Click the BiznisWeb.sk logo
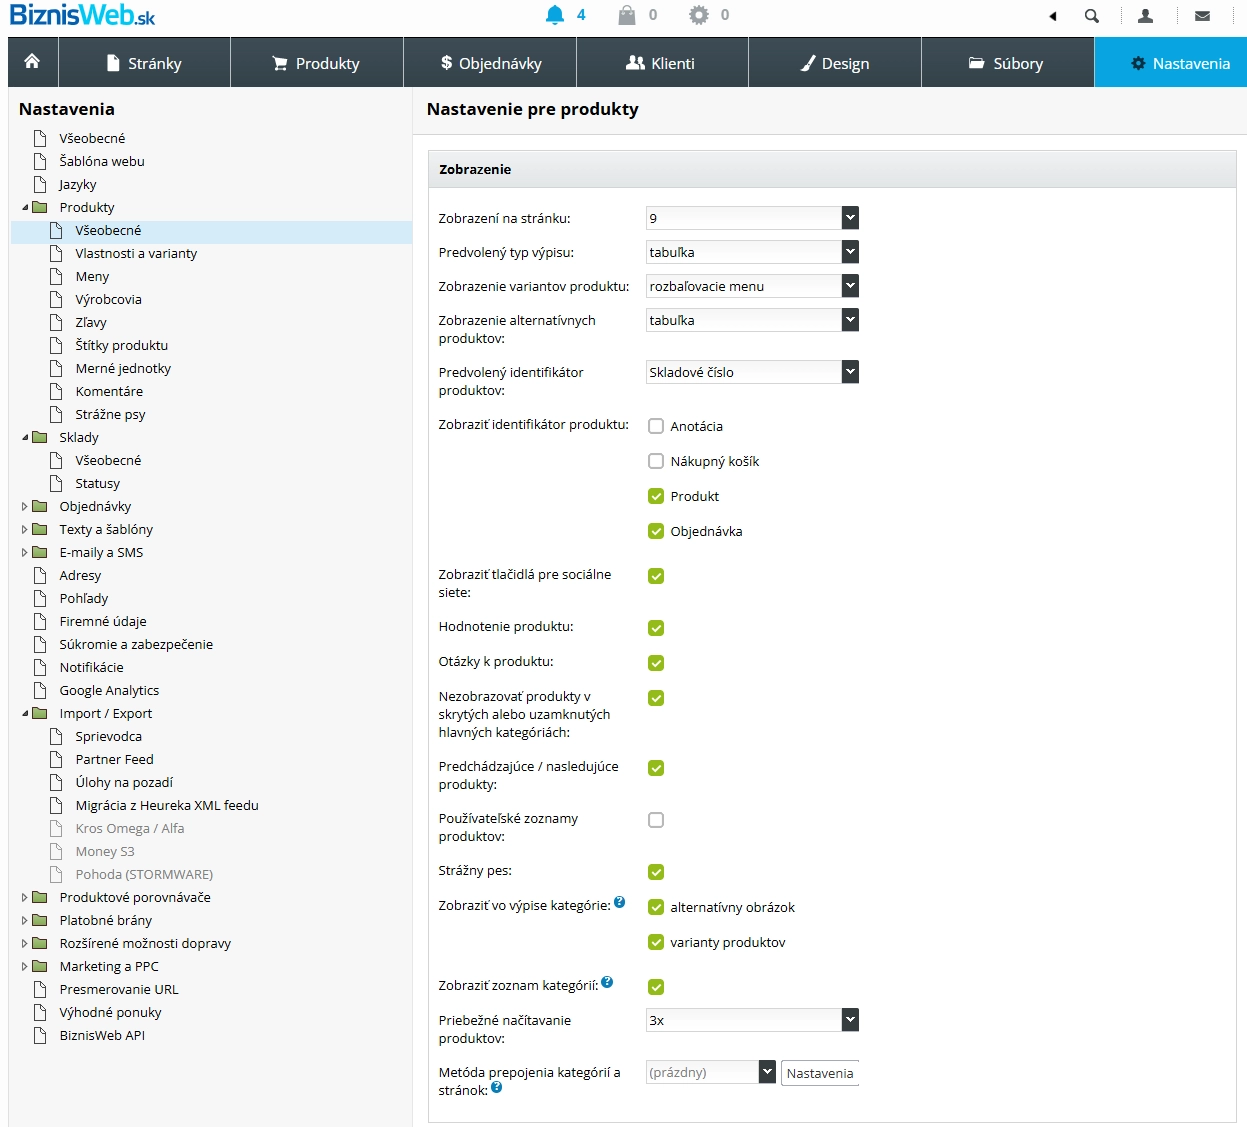 pyautogui.click(x=82, y=16)
